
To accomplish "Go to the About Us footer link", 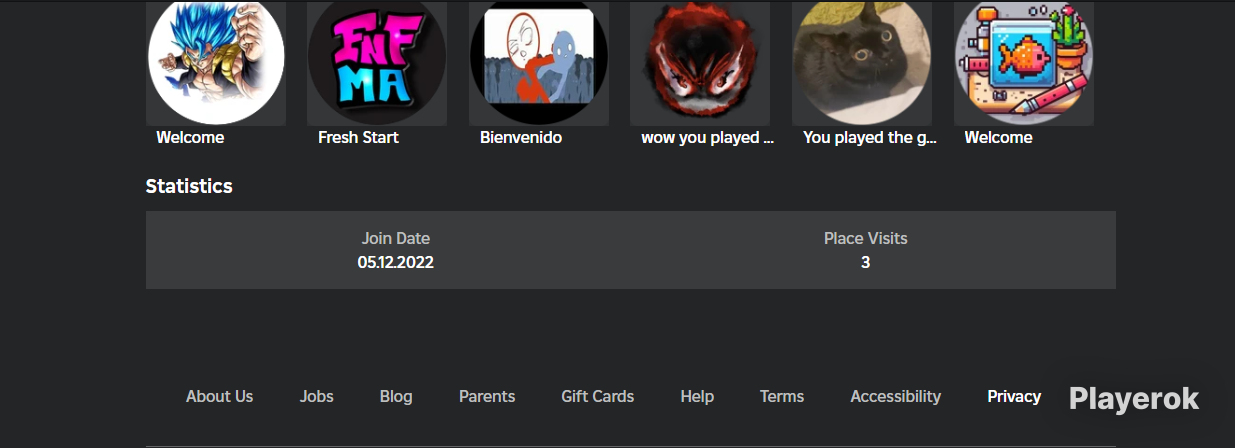I will click(x=219, y=396).
